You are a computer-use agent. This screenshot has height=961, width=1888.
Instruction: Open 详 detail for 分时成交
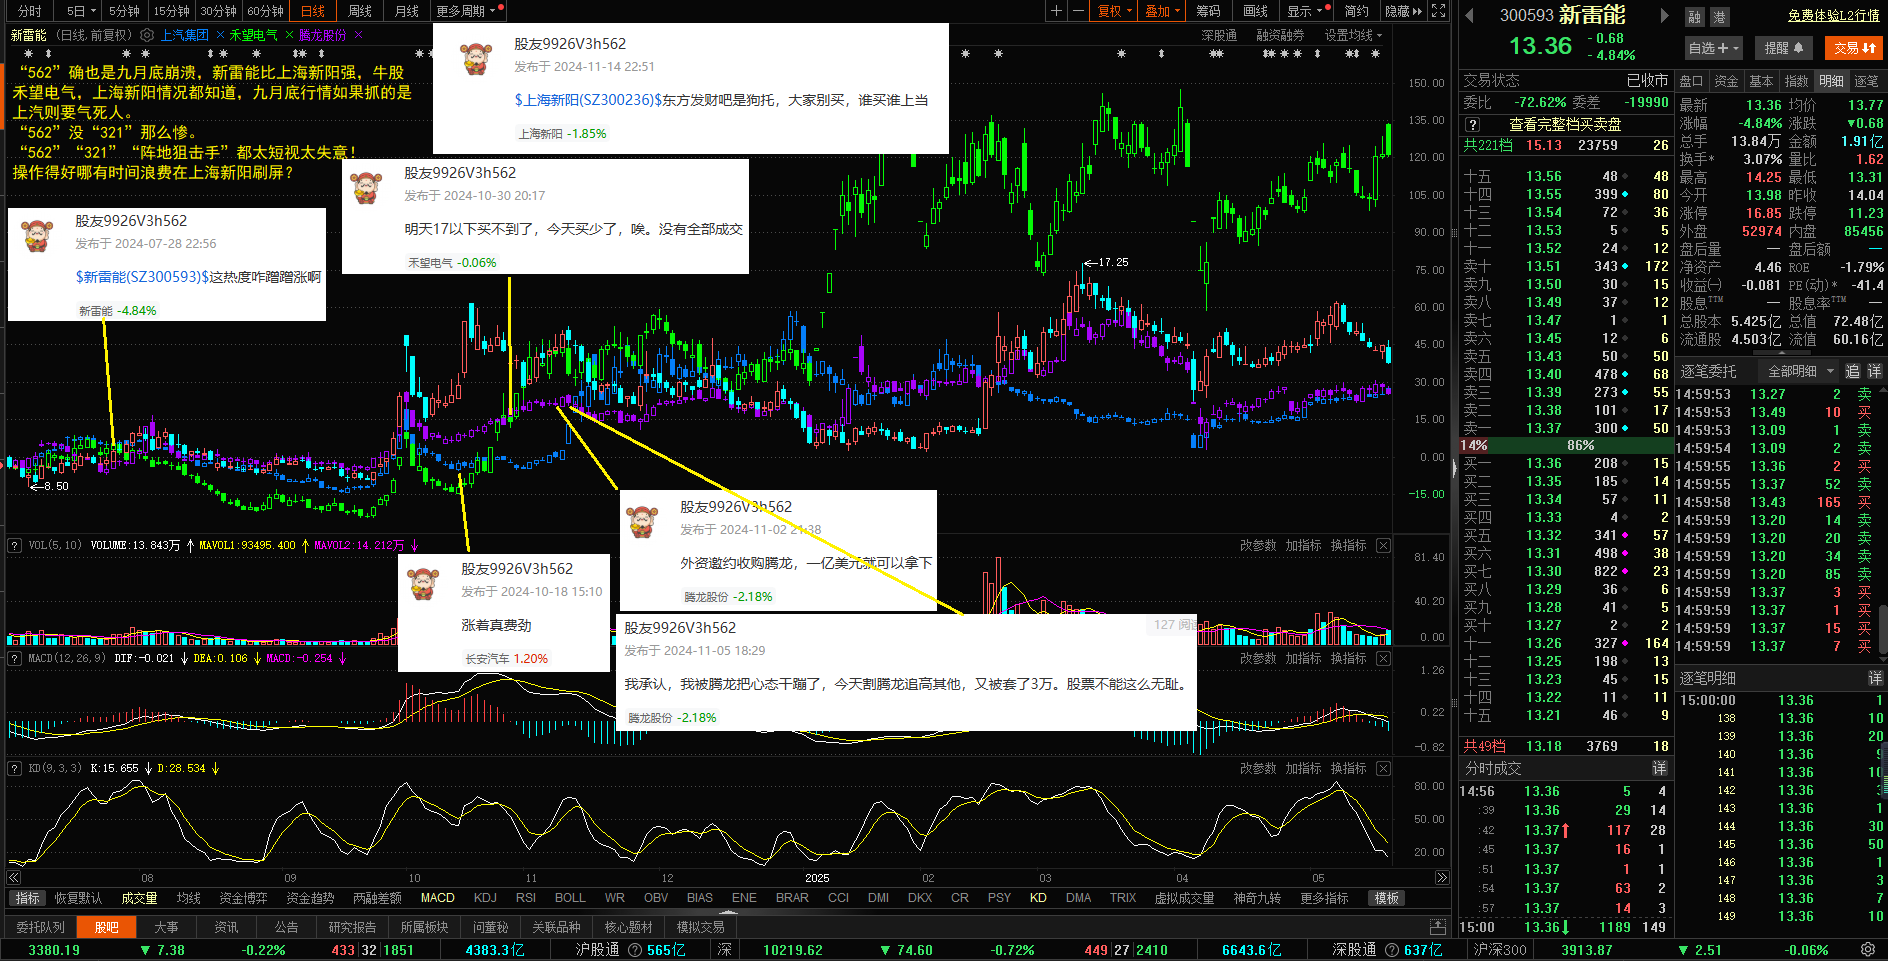coord(1659,768)
